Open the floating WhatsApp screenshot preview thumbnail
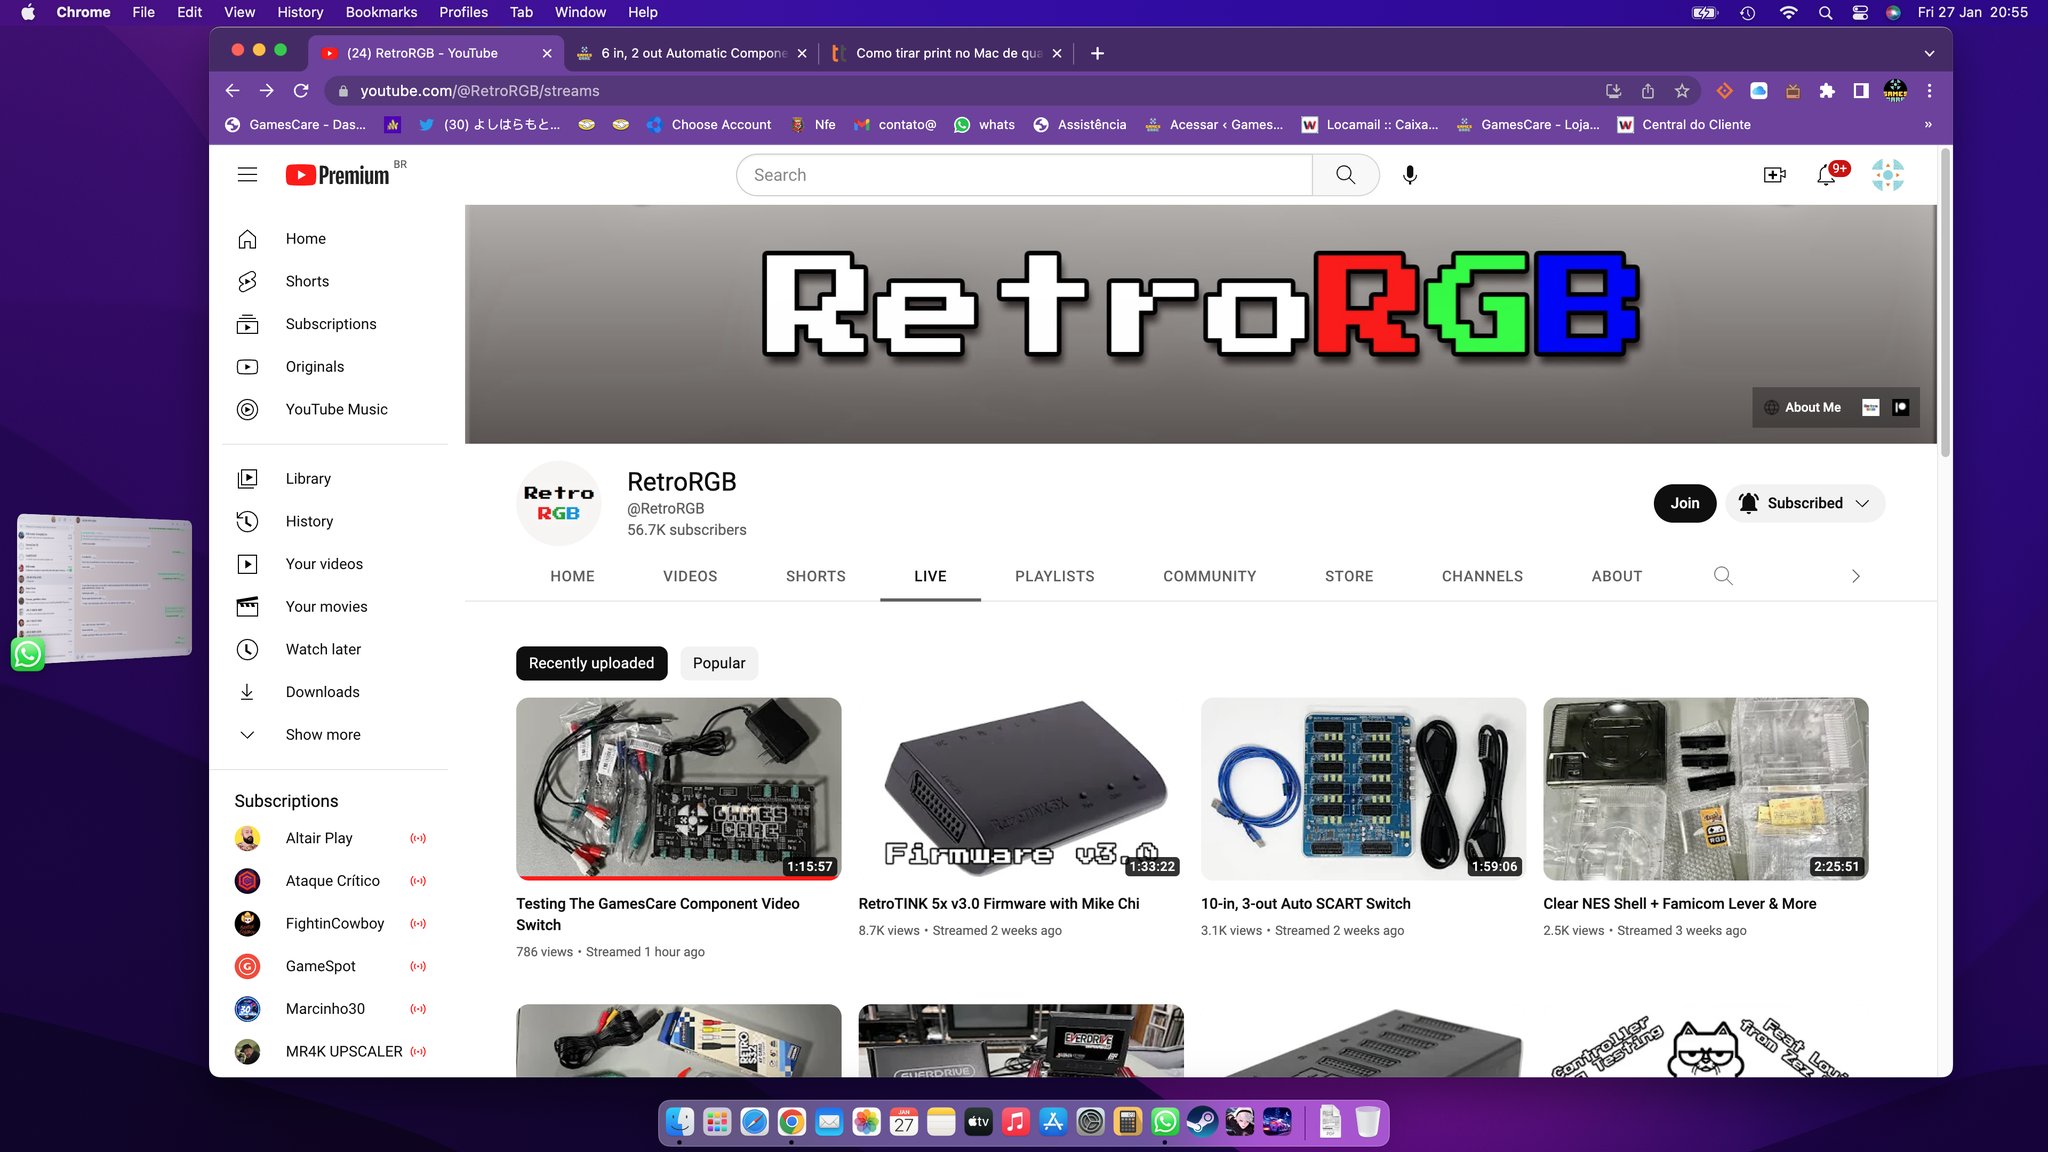This screenshot has height=1152, width=2048. [104, 588]
